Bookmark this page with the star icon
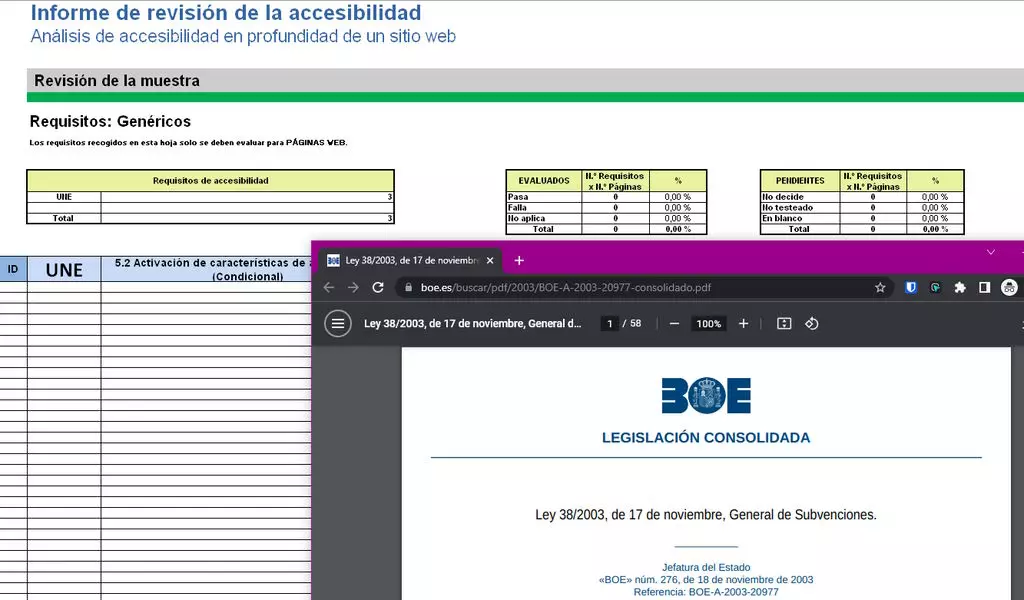Screen dimensions: 1024x600 pos(880,288)
